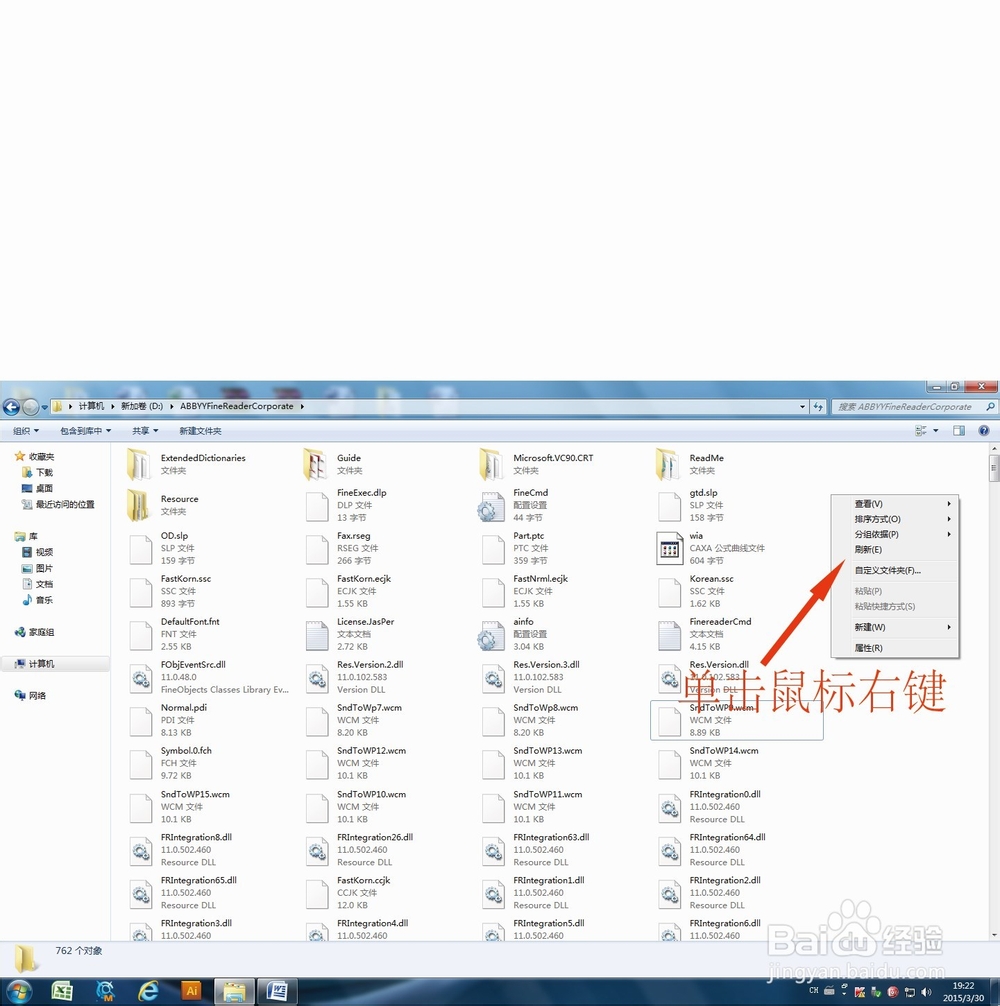1000x1006 pixels.
Task: Open the 共享 dropdown
Action: [x=145, y=431]
